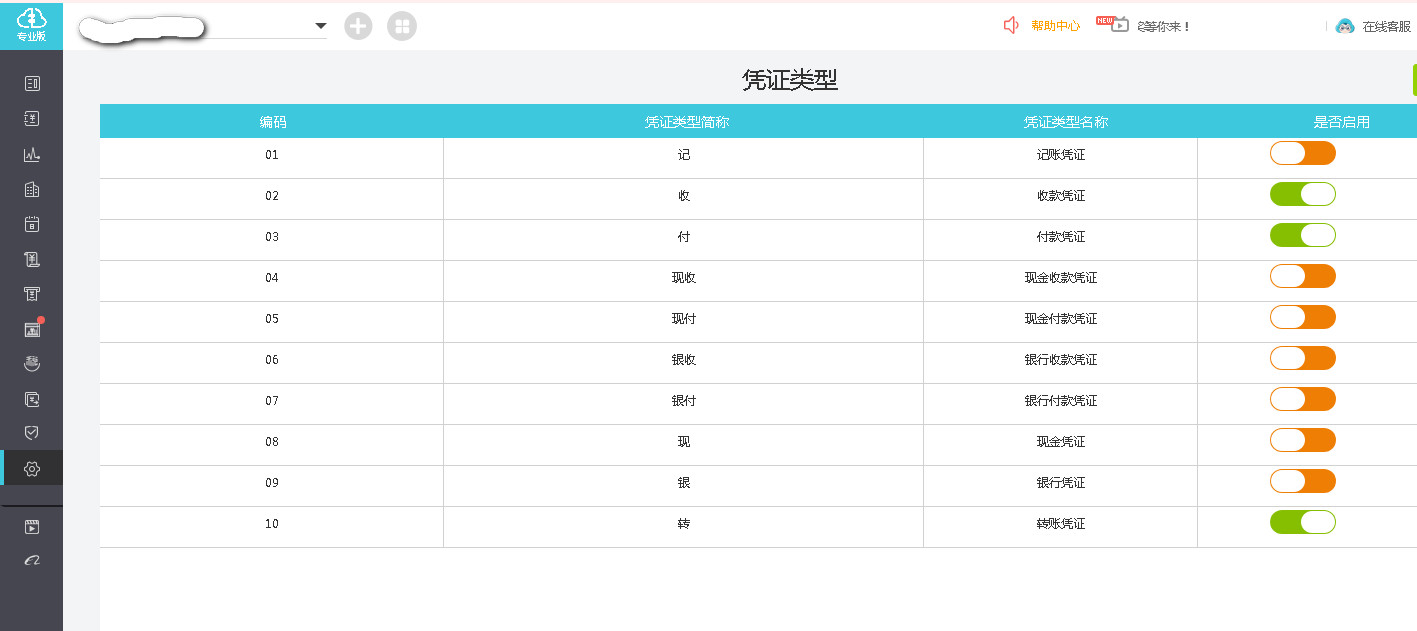Click the 等你来 NEW video link

coord(1163,27)
